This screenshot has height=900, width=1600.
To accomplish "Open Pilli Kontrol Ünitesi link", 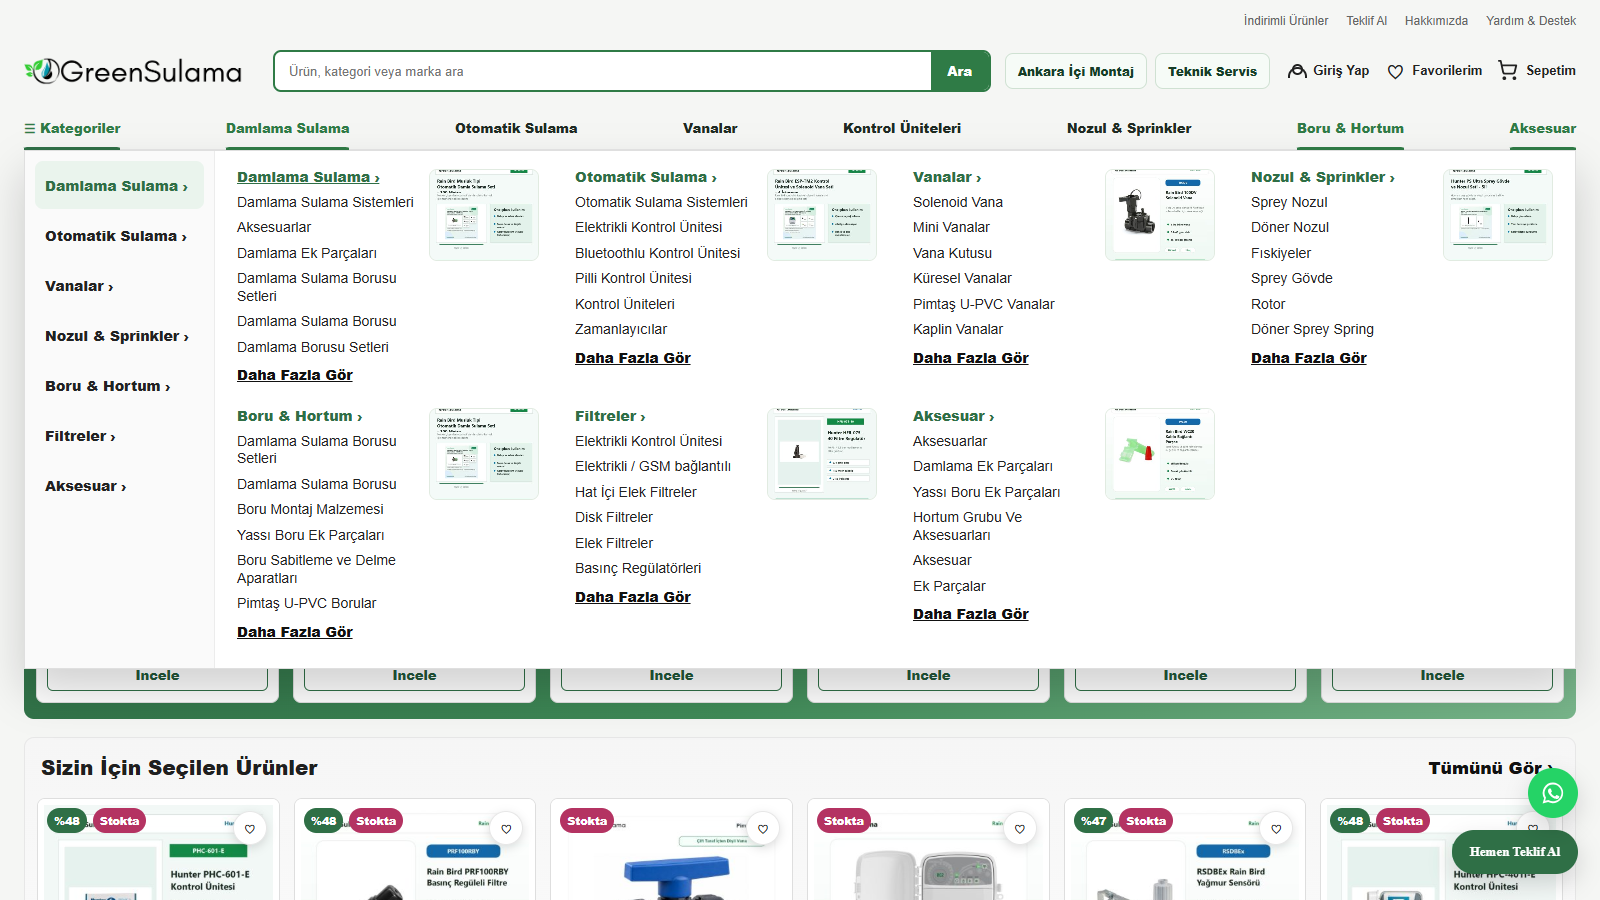I will click(x=633, y=278).
